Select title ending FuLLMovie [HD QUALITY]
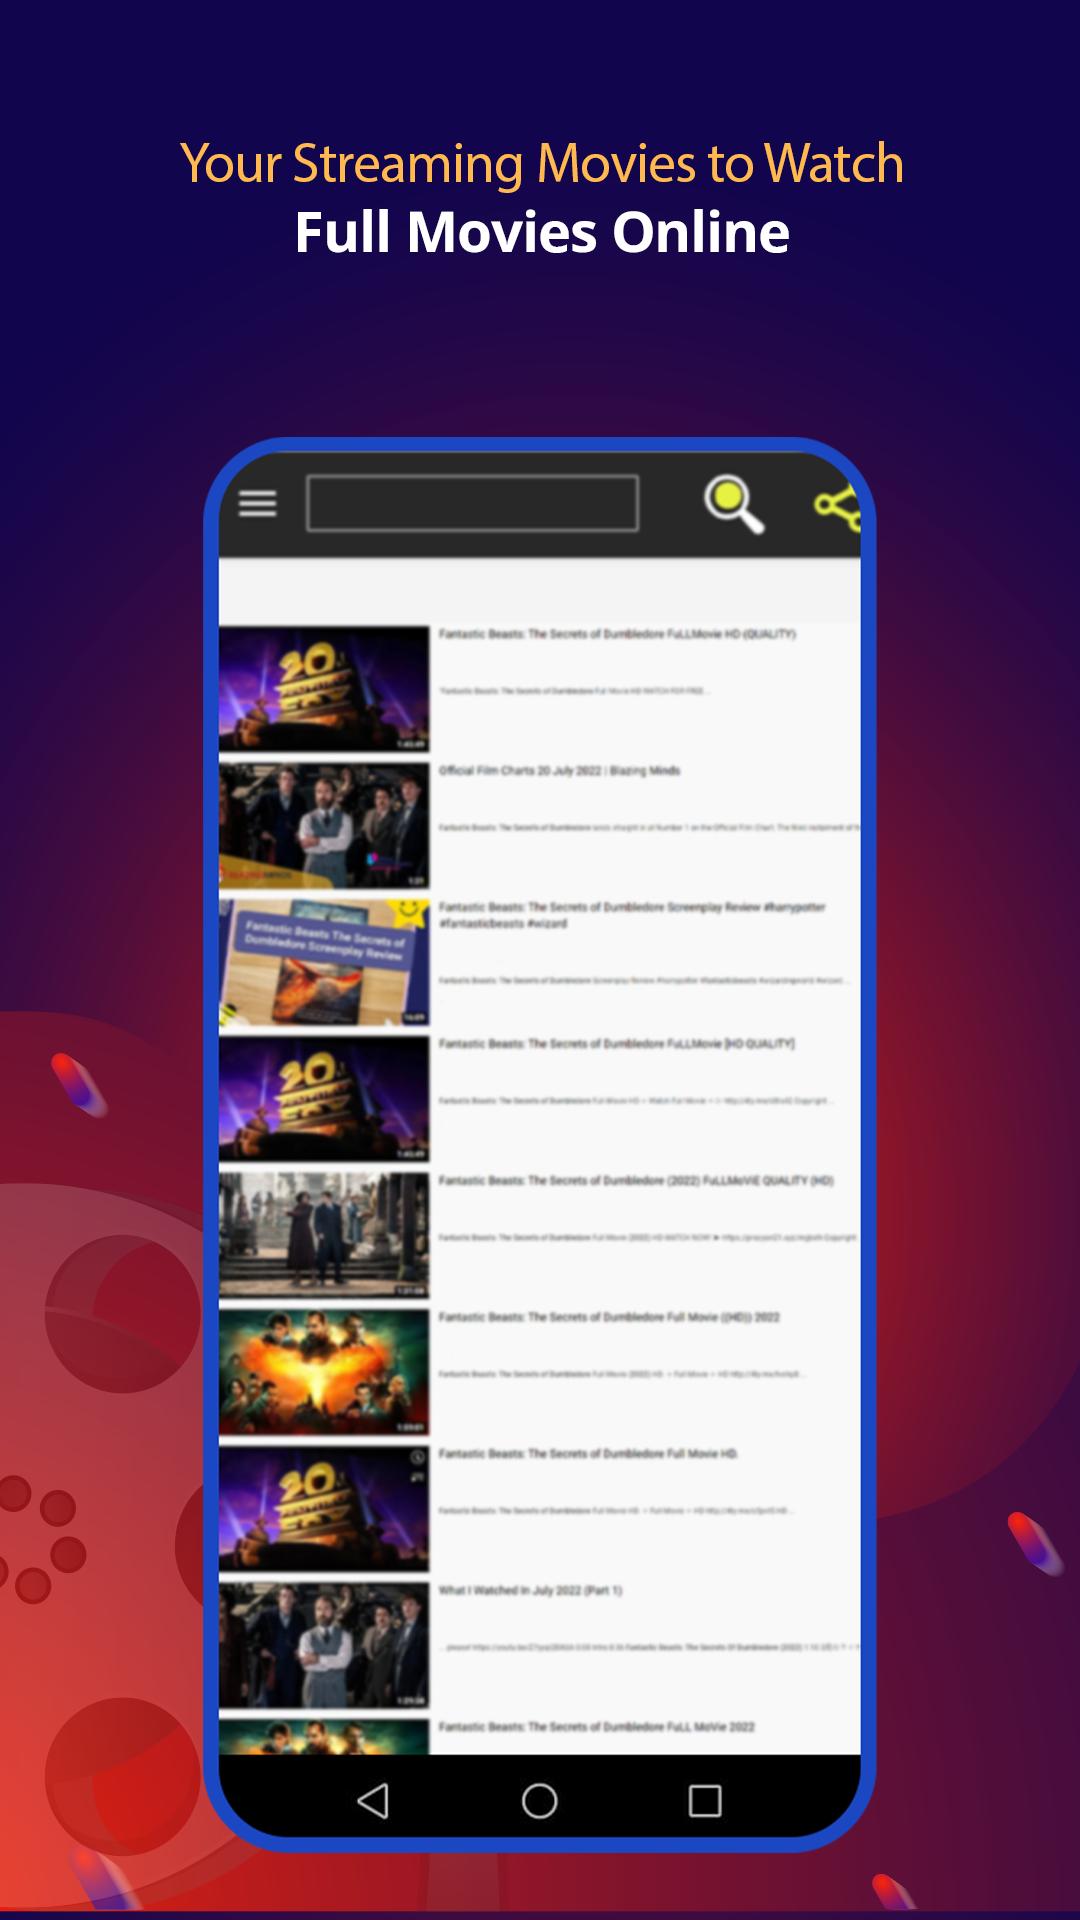This screenshot has height=1920, width=1080. tap(617, 1044)
